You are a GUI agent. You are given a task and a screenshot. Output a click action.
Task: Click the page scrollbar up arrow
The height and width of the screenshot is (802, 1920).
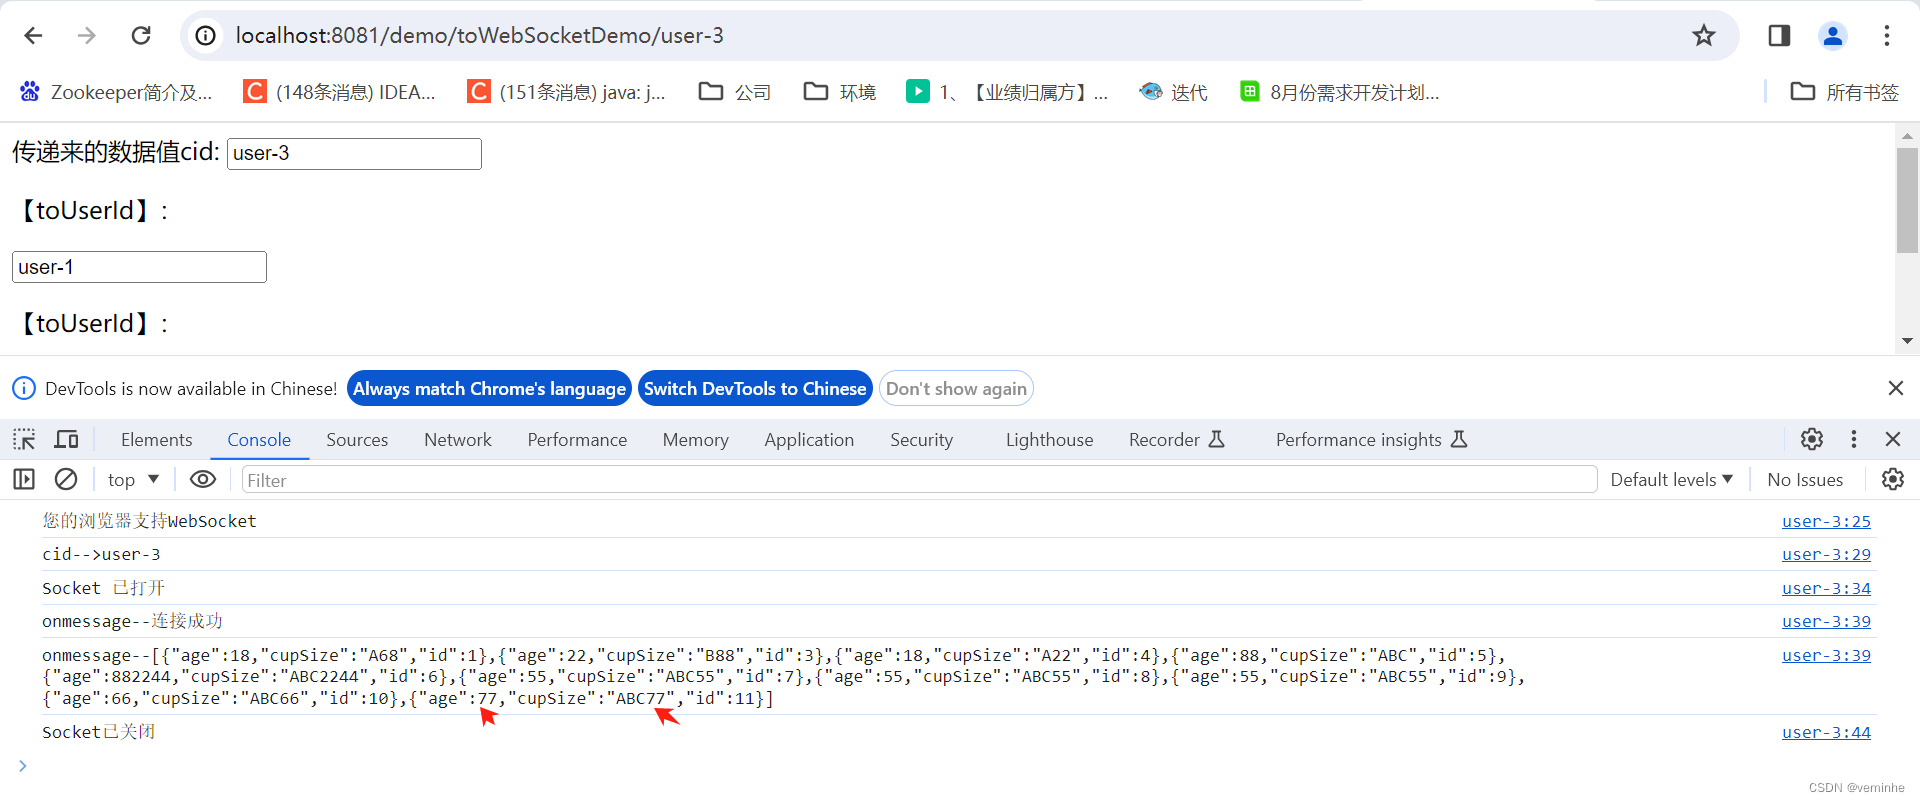[x=1907, y=135]
